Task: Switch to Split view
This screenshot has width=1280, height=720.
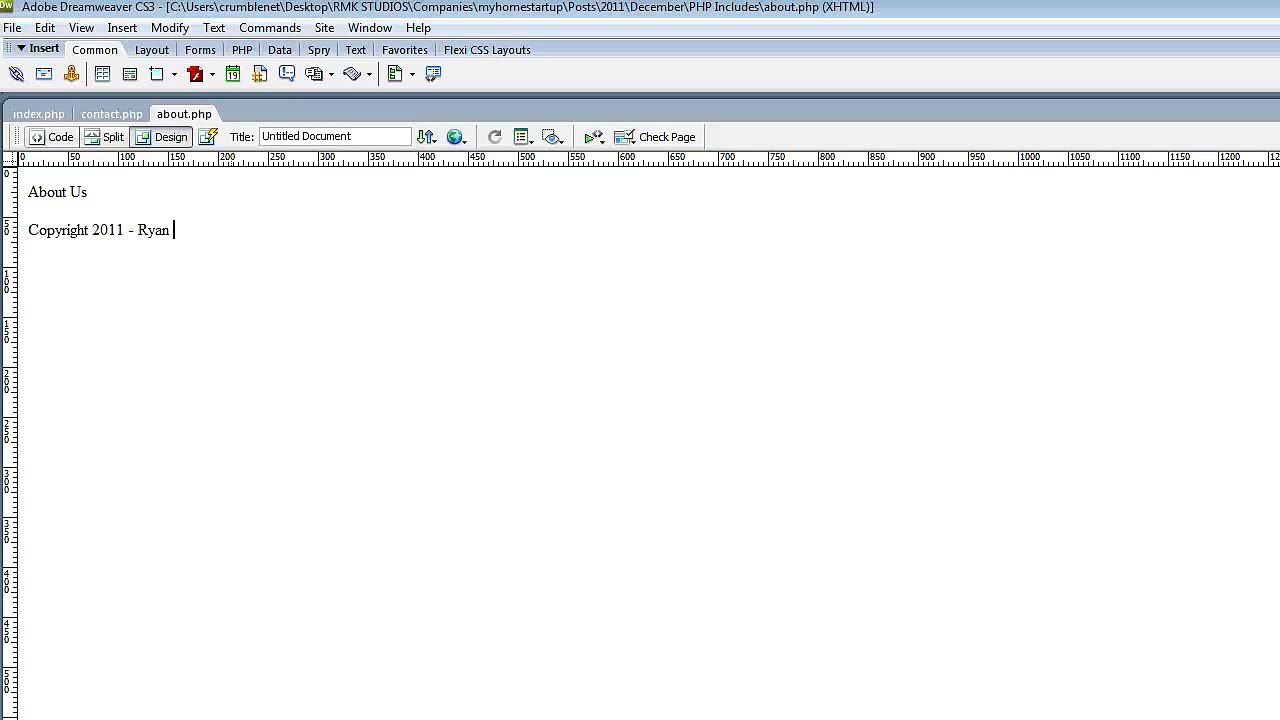Action: pos(104,137)
